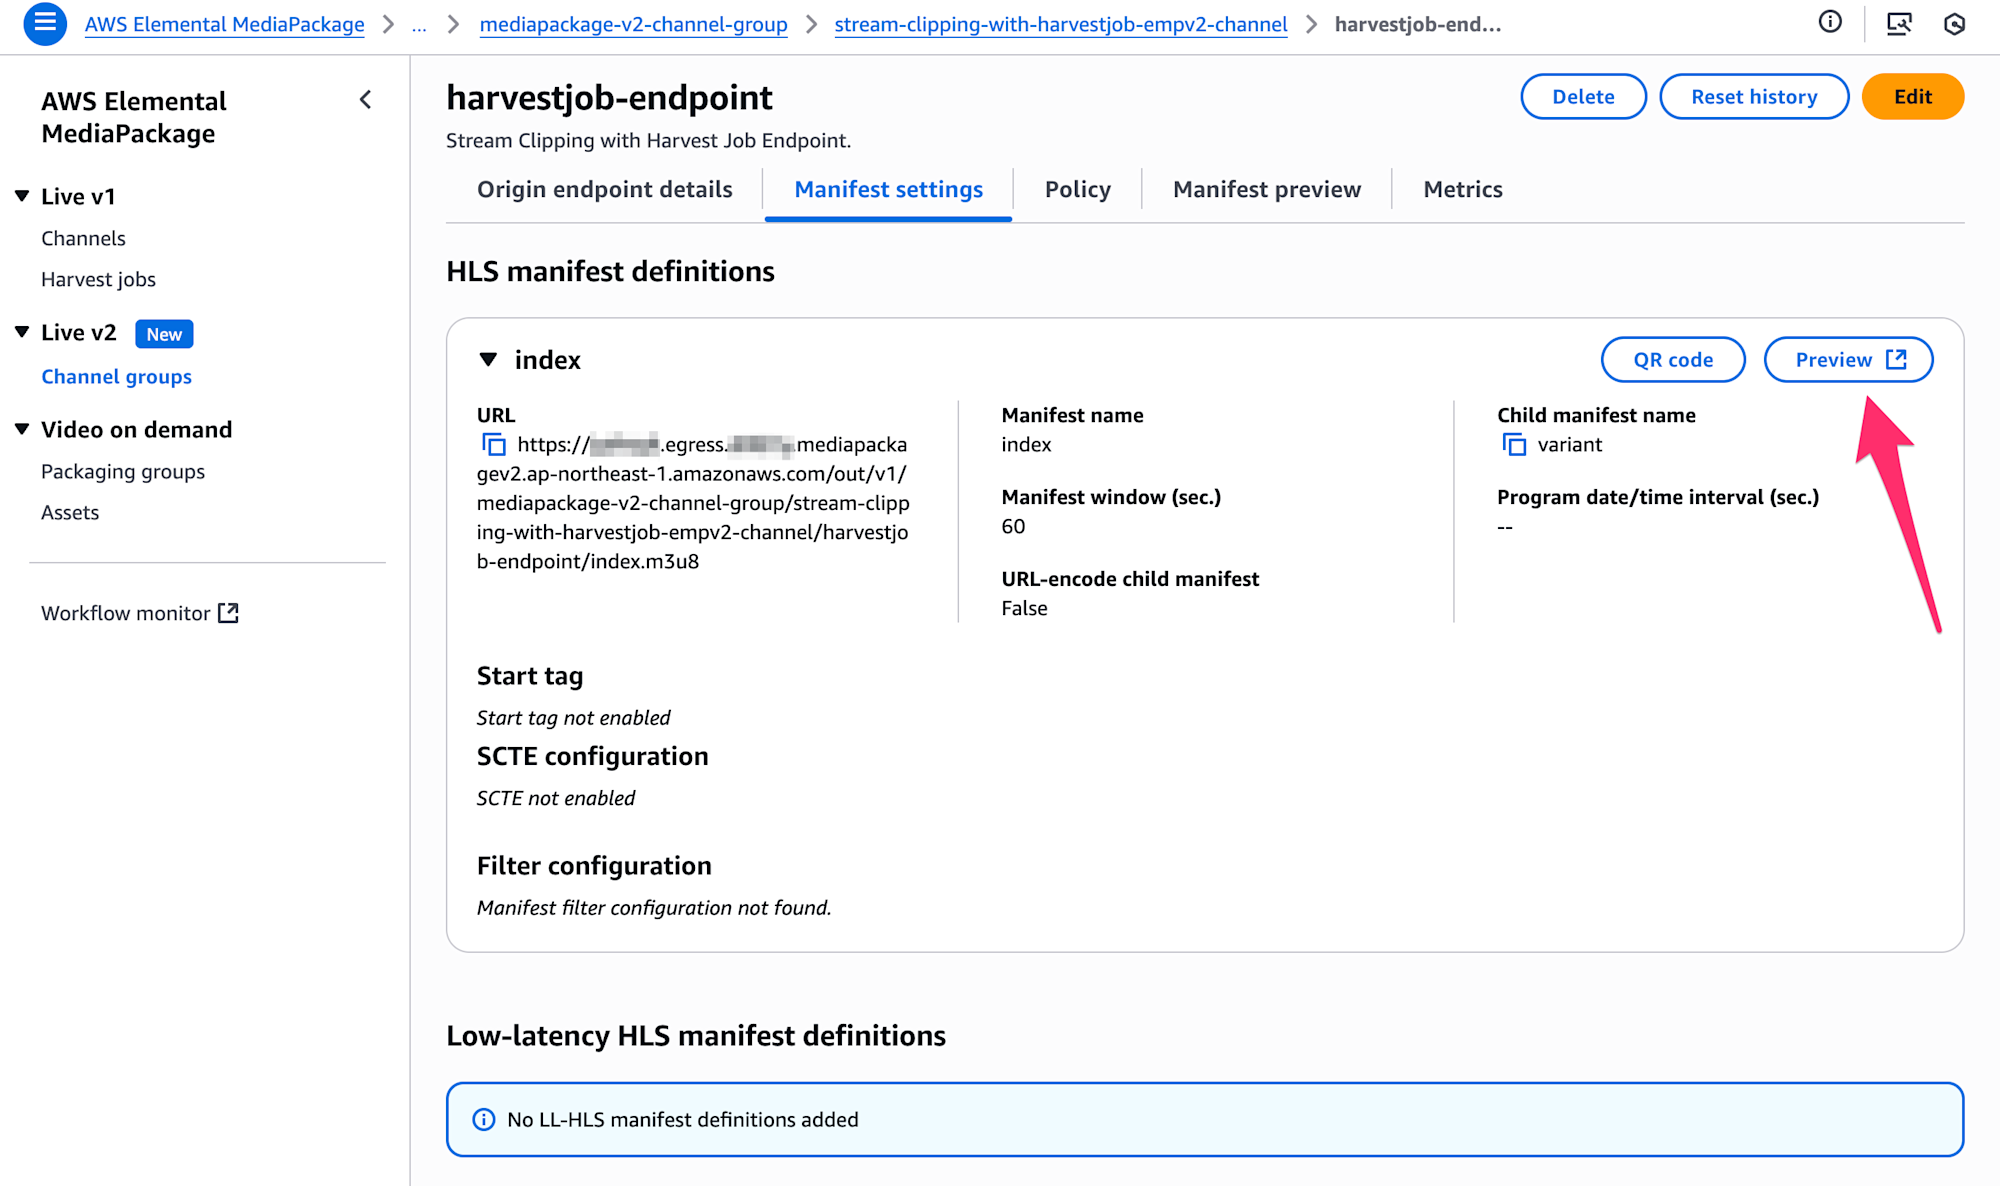Open the hamburger navigation menu icon

(44, 23)
